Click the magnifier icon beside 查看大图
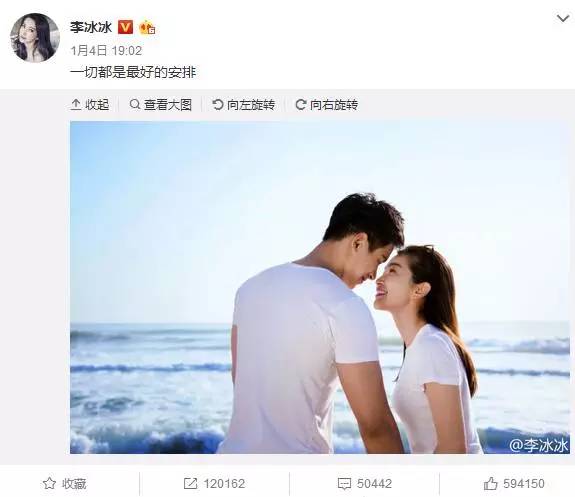The image size is (575, 497). click(x=135, y=105)
